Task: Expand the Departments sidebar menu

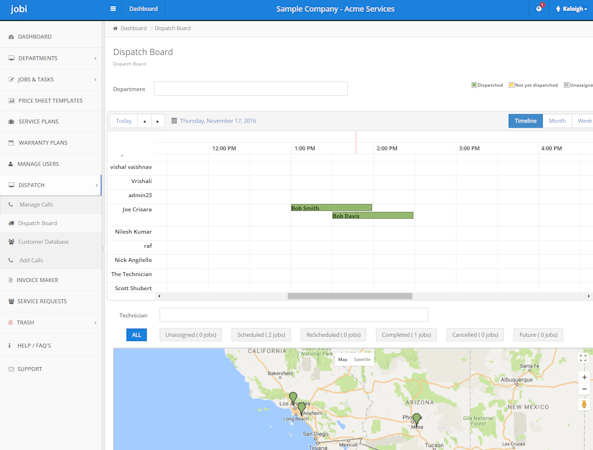Action: (51, 58)
